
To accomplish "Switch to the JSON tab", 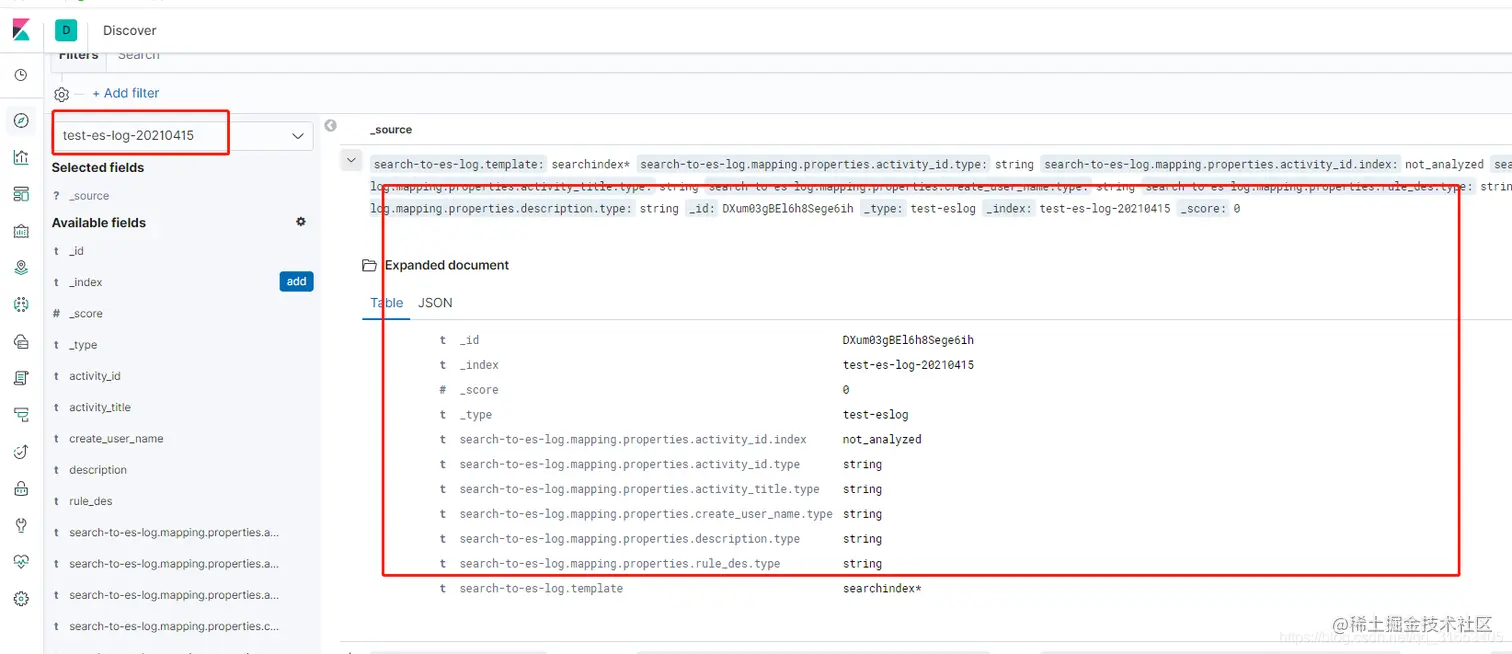I will coord(435,303).
